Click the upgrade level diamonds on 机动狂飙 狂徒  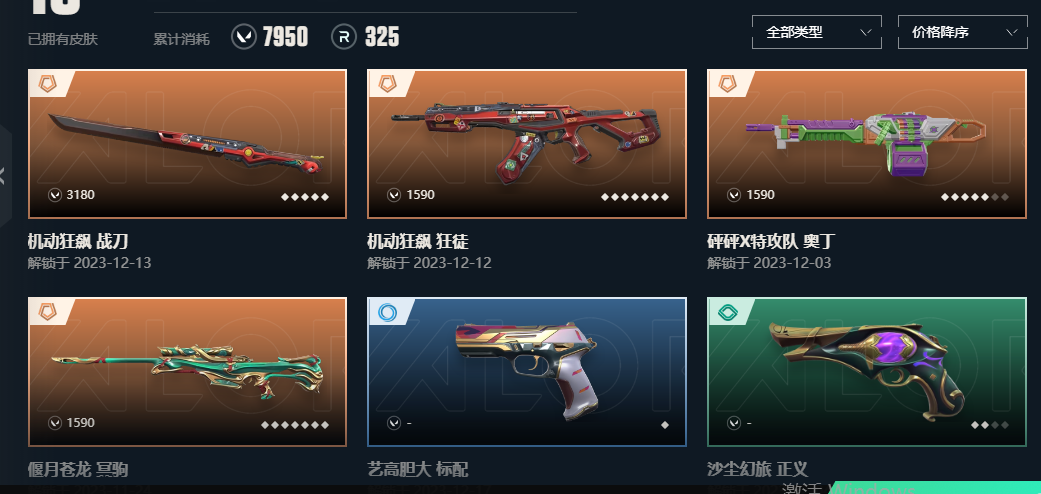pos(635,197)
